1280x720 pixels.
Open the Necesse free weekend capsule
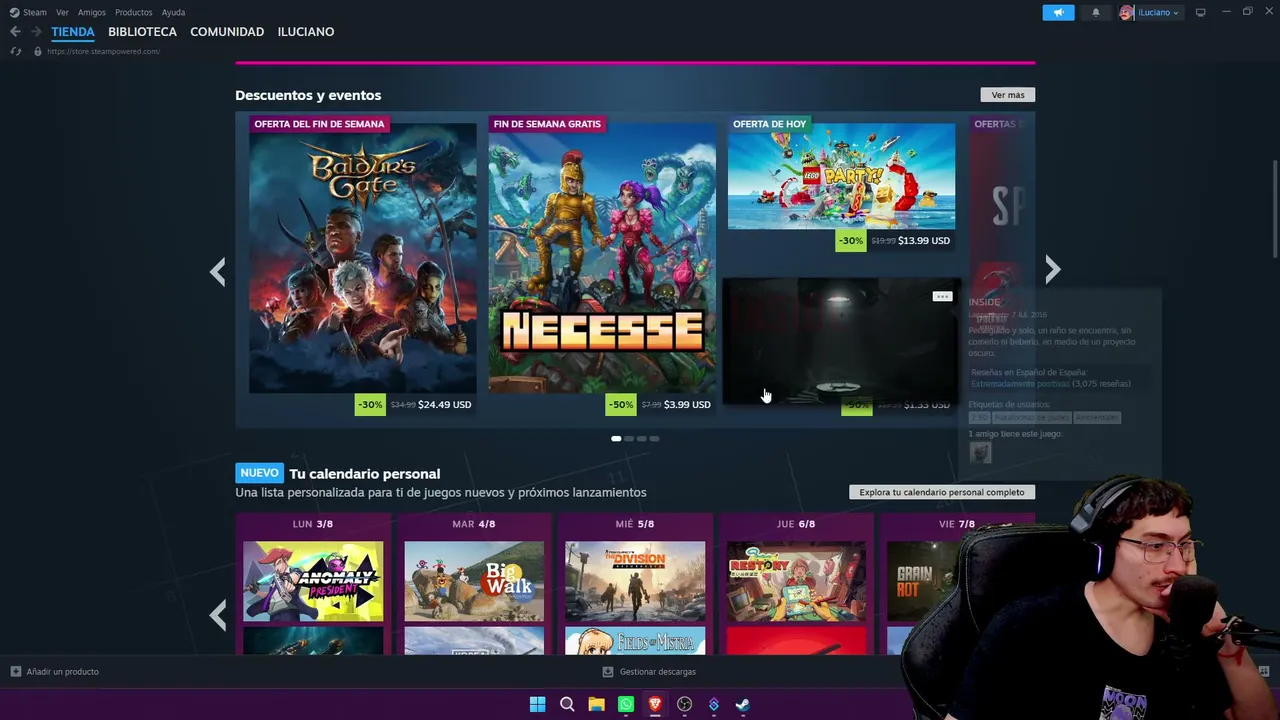point(602,258)
